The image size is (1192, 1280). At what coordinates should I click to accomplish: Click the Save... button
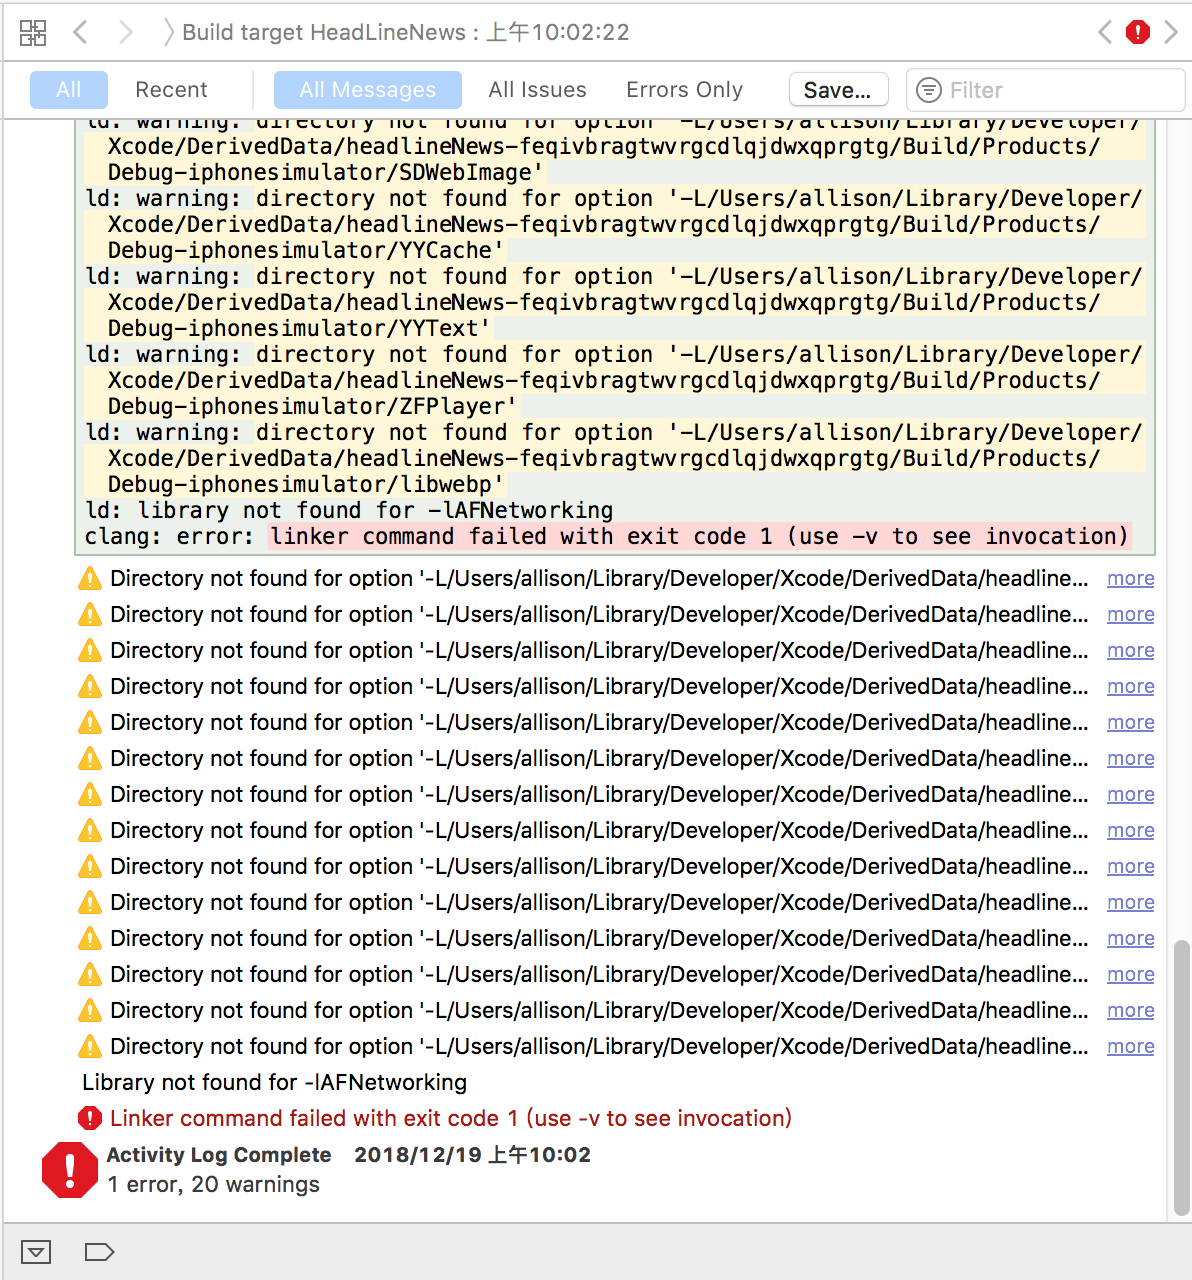838,90
